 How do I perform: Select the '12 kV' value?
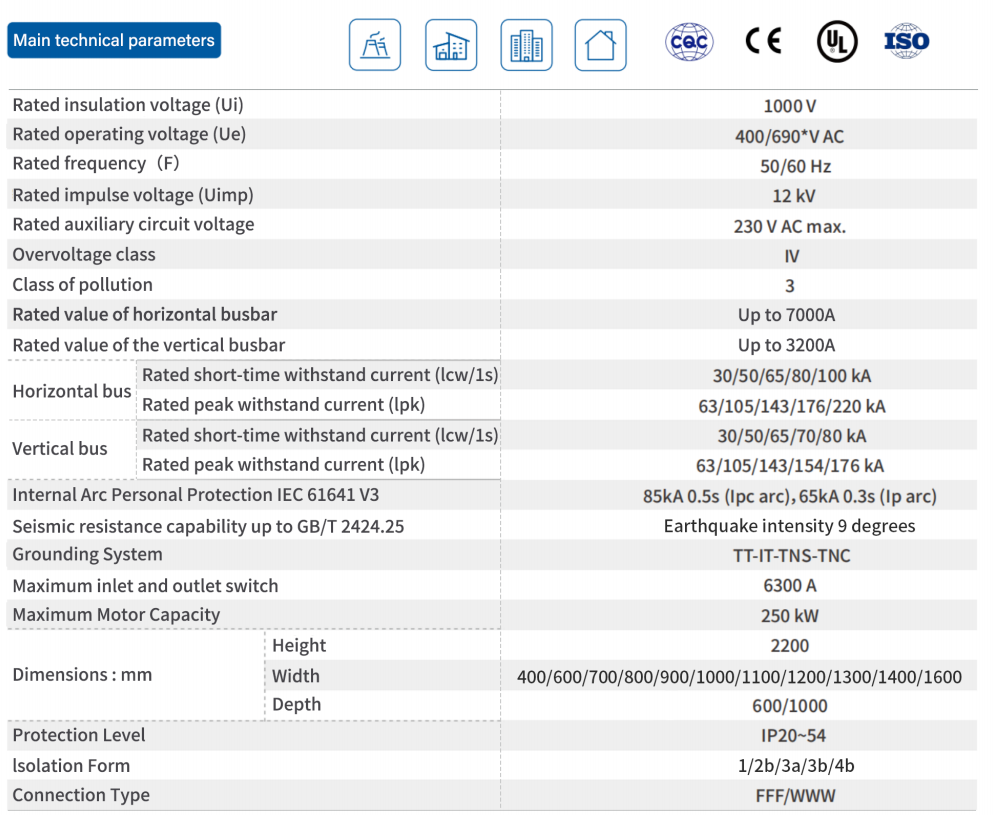[794, 196]
